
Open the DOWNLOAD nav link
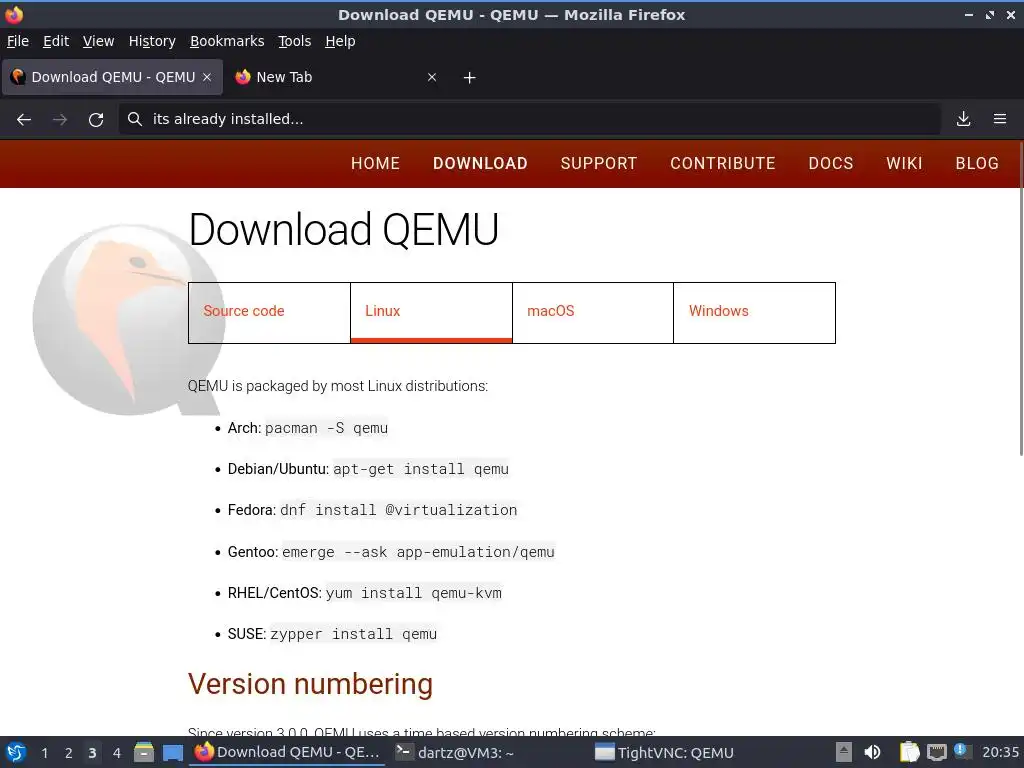pos(480,163)
